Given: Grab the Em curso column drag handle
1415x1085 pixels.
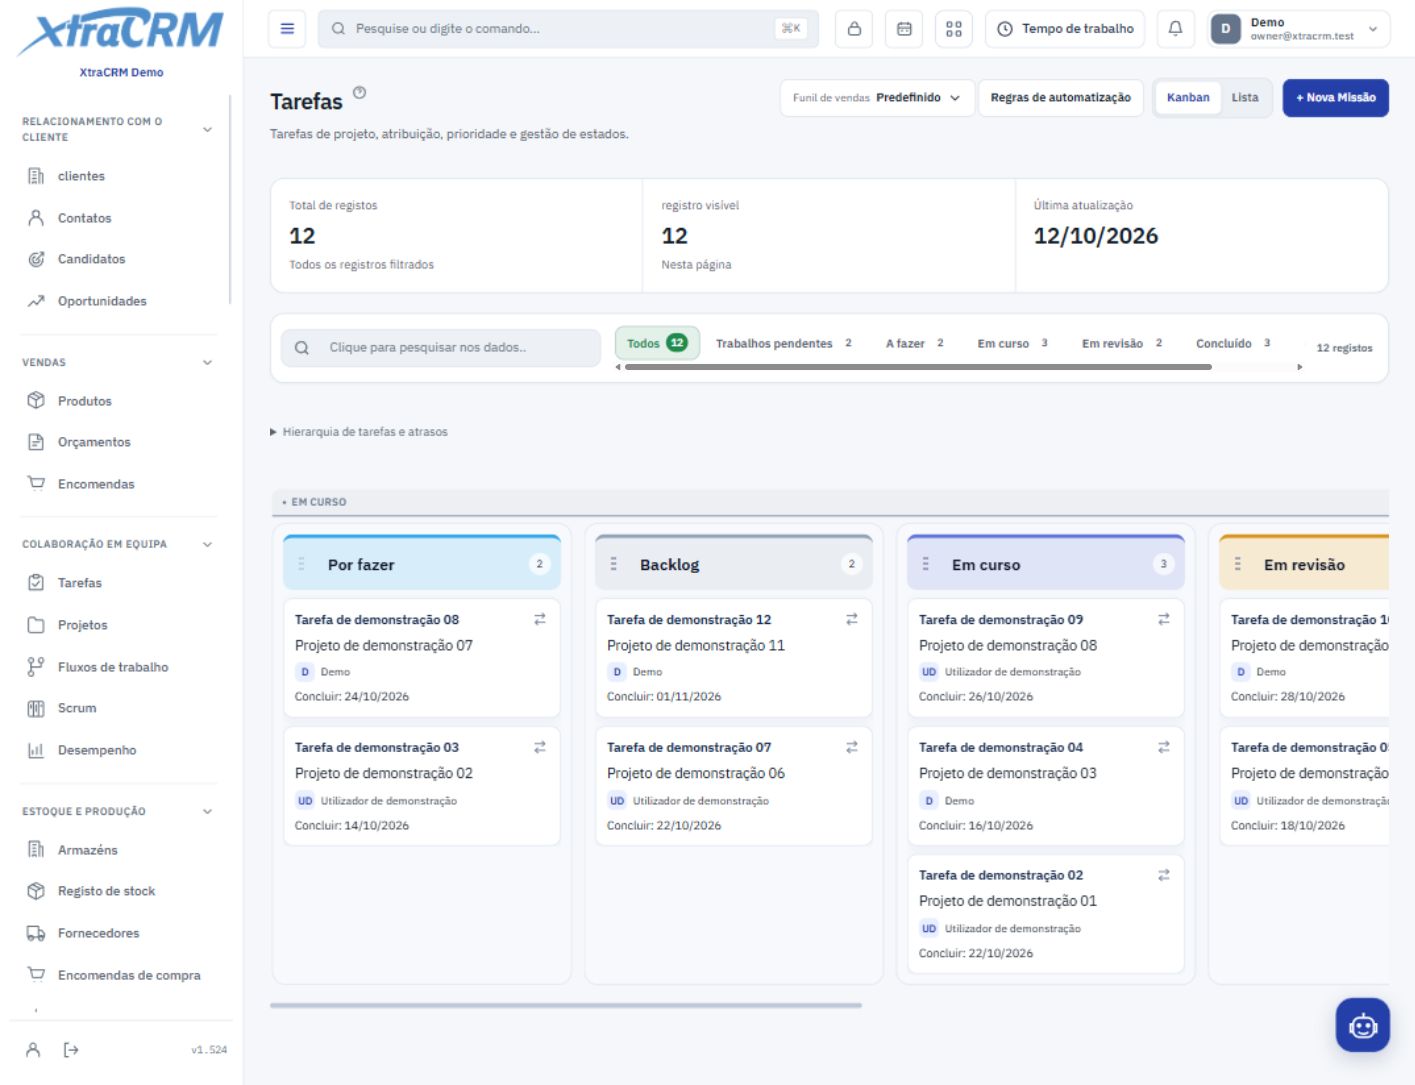Looking at the screenshot, I should coord(926,564).
